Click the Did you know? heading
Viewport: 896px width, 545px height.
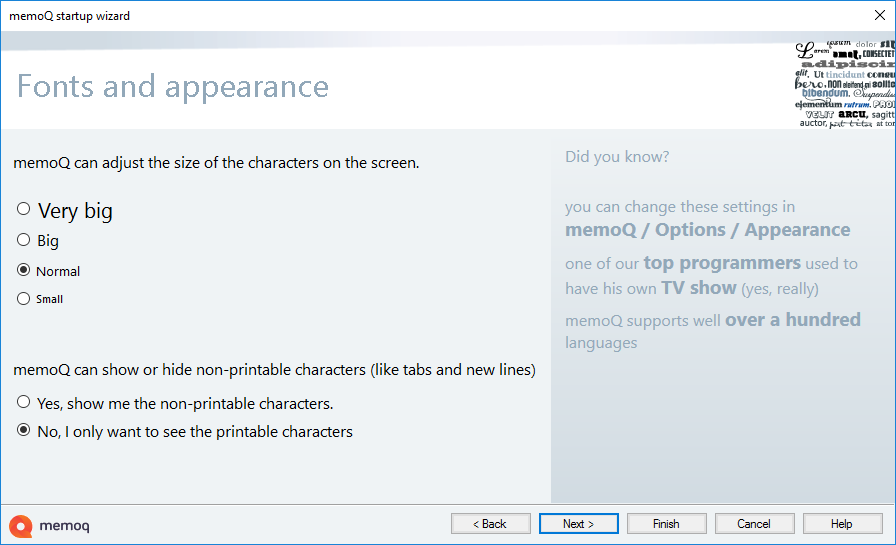(x=617, y=157)
